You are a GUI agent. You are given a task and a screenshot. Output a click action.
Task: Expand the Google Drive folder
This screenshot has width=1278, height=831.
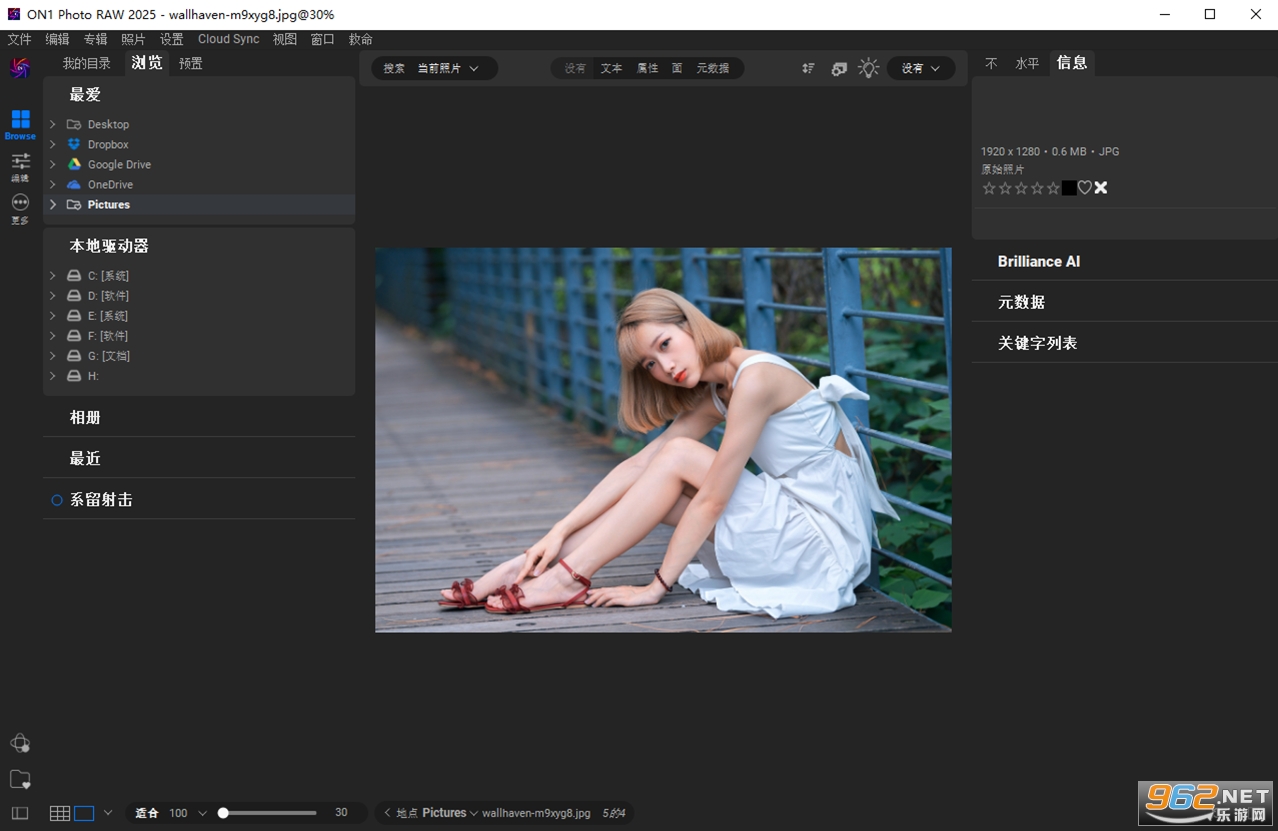coord(53,164)
